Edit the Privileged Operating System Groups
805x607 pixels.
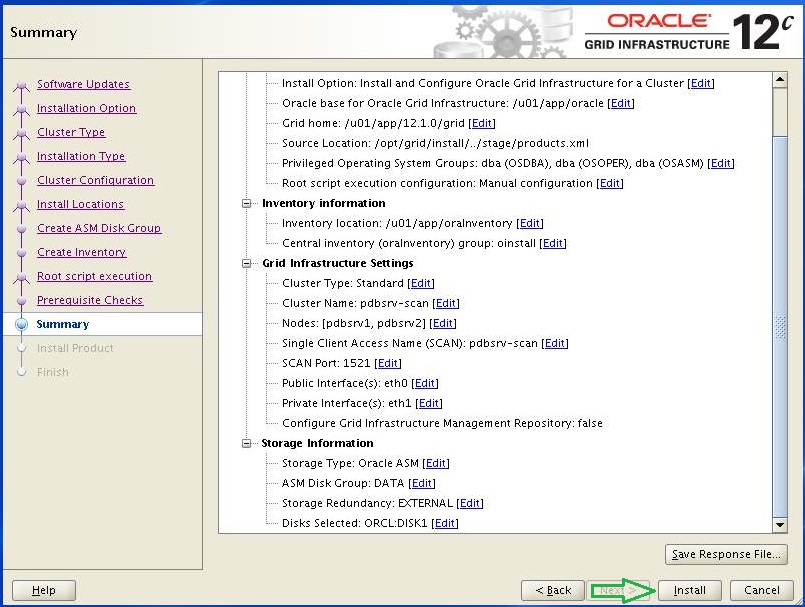click(x=721, y=163)
